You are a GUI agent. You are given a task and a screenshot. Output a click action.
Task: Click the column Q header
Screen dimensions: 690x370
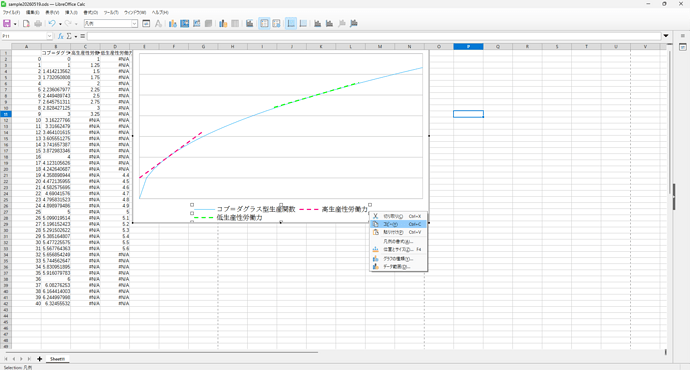click(x=498, y=47)
